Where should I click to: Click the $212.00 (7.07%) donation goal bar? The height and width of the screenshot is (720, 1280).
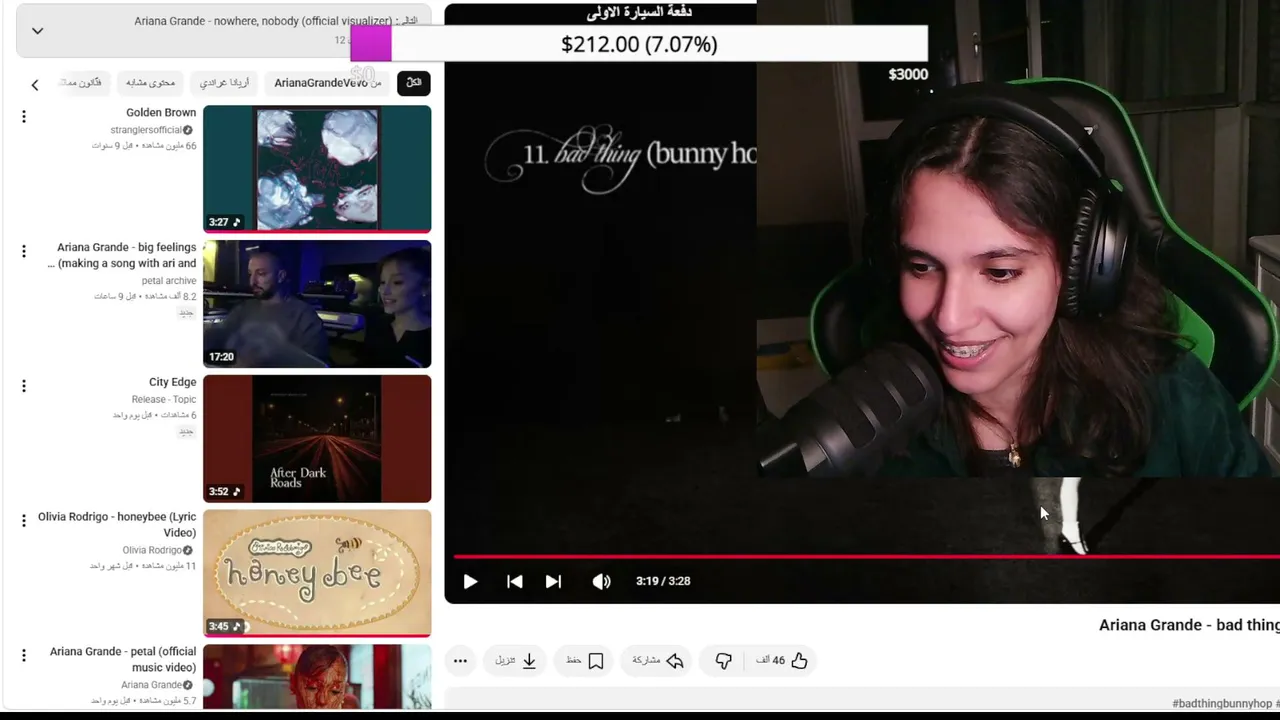tap(639, 44)
